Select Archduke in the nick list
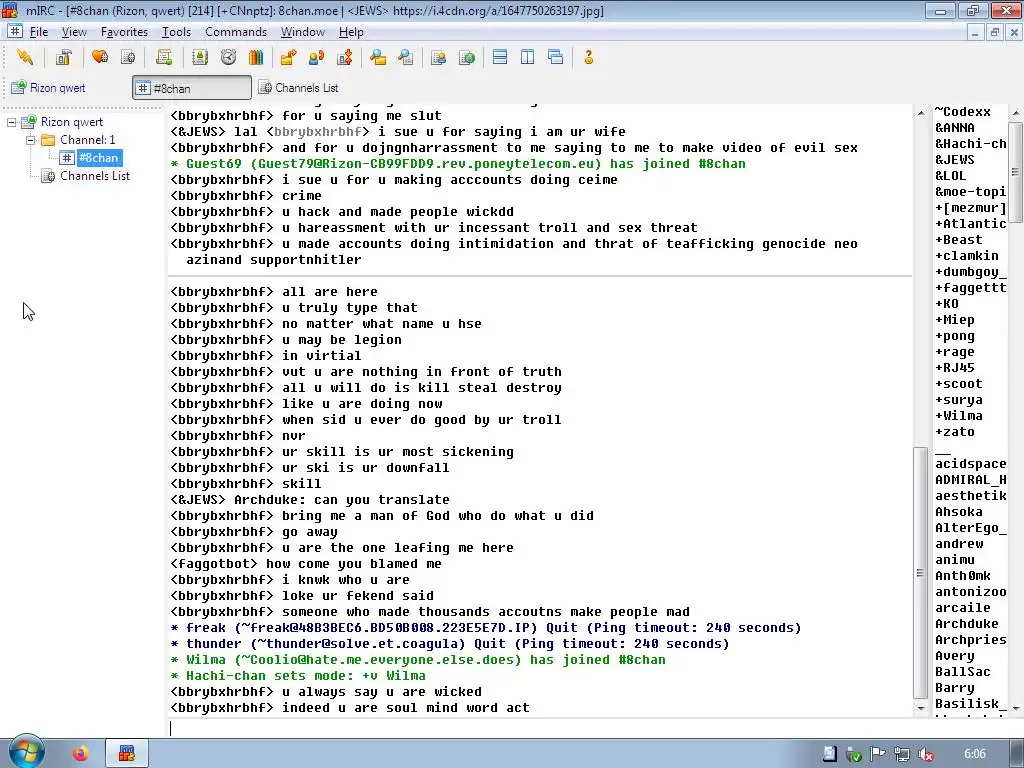 967,624
